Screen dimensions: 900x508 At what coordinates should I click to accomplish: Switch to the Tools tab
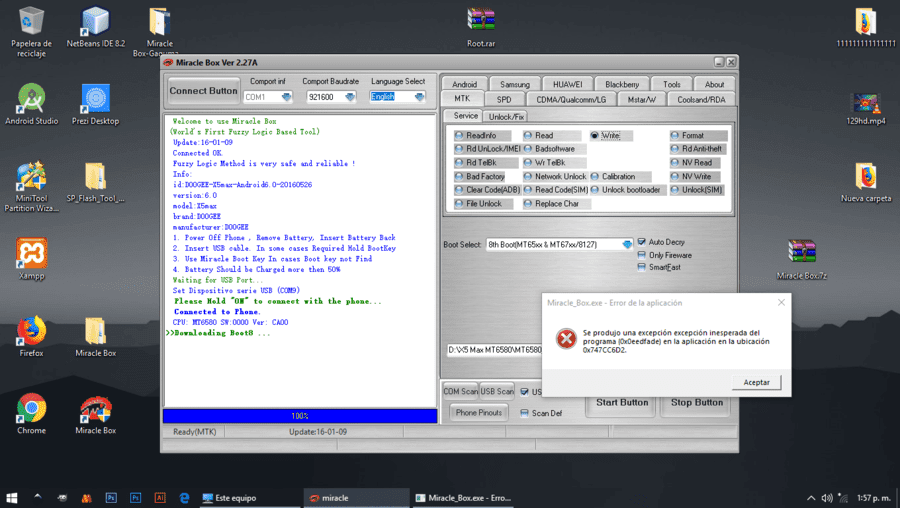tap(672, 84)
